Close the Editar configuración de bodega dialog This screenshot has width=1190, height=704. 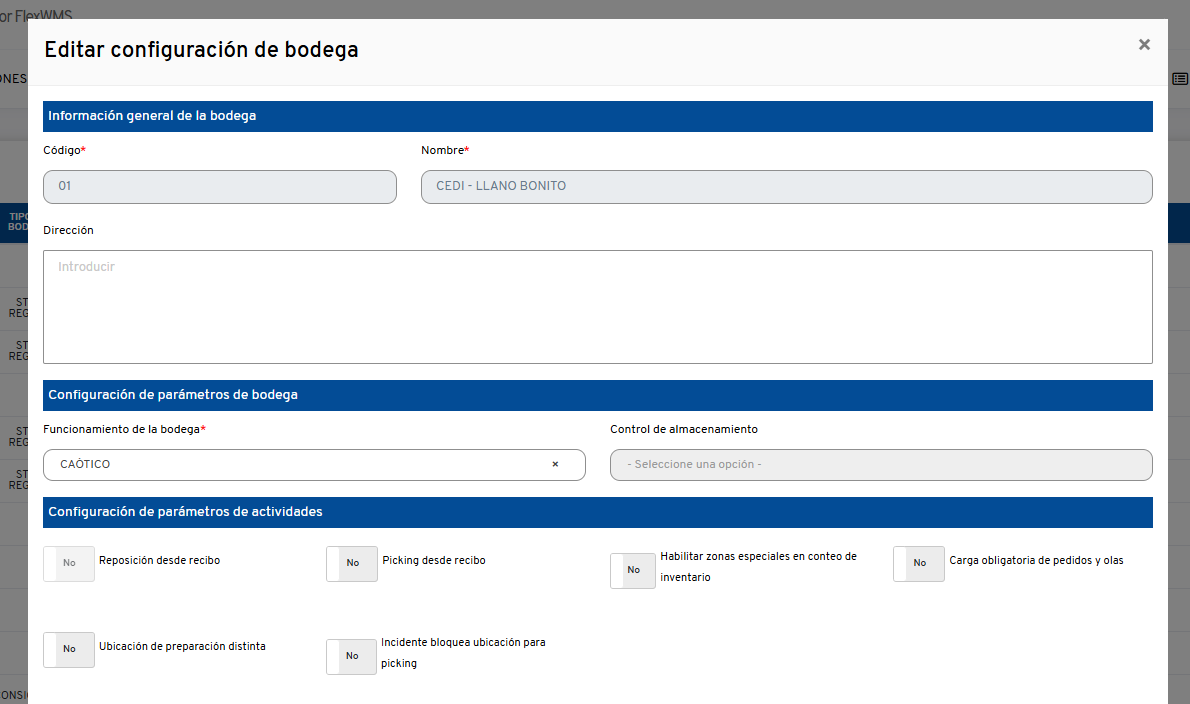point(1144,44)
